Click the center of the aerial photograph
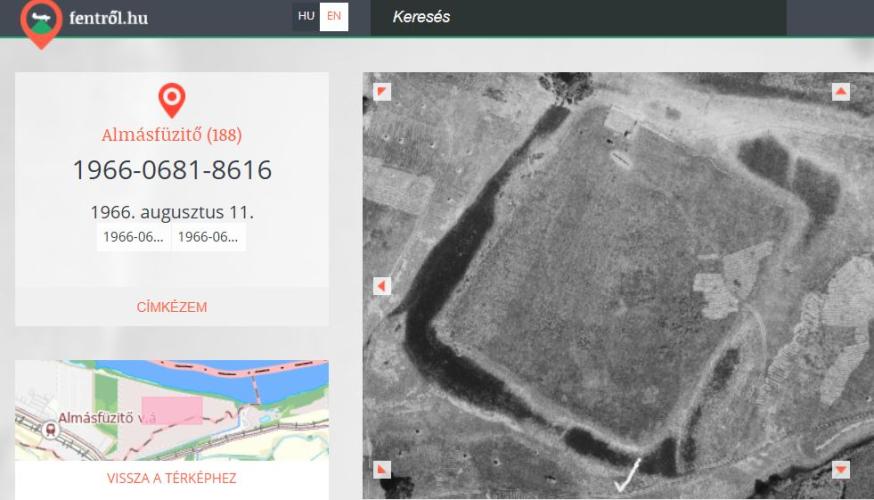The height and width of the screenshot is (500, 874). [612, 285]
